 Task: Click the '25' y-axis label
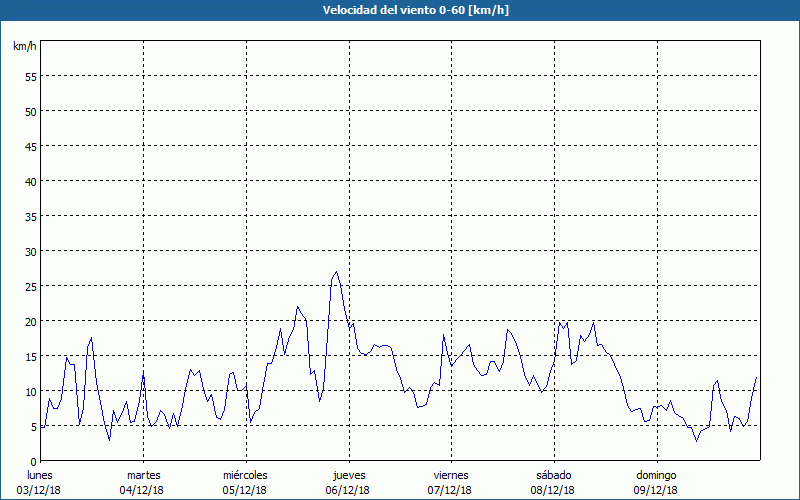point(31,286)
